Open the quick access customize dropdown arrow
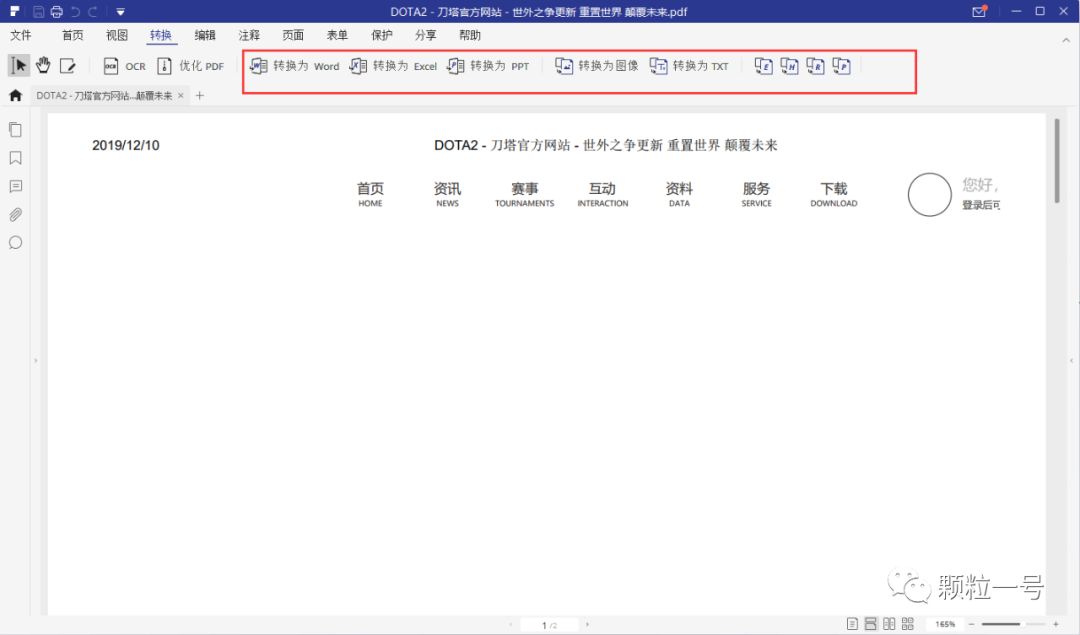The height and width of the screenshot is (635, 1080). pyautogui.click(x=119, y=10)
